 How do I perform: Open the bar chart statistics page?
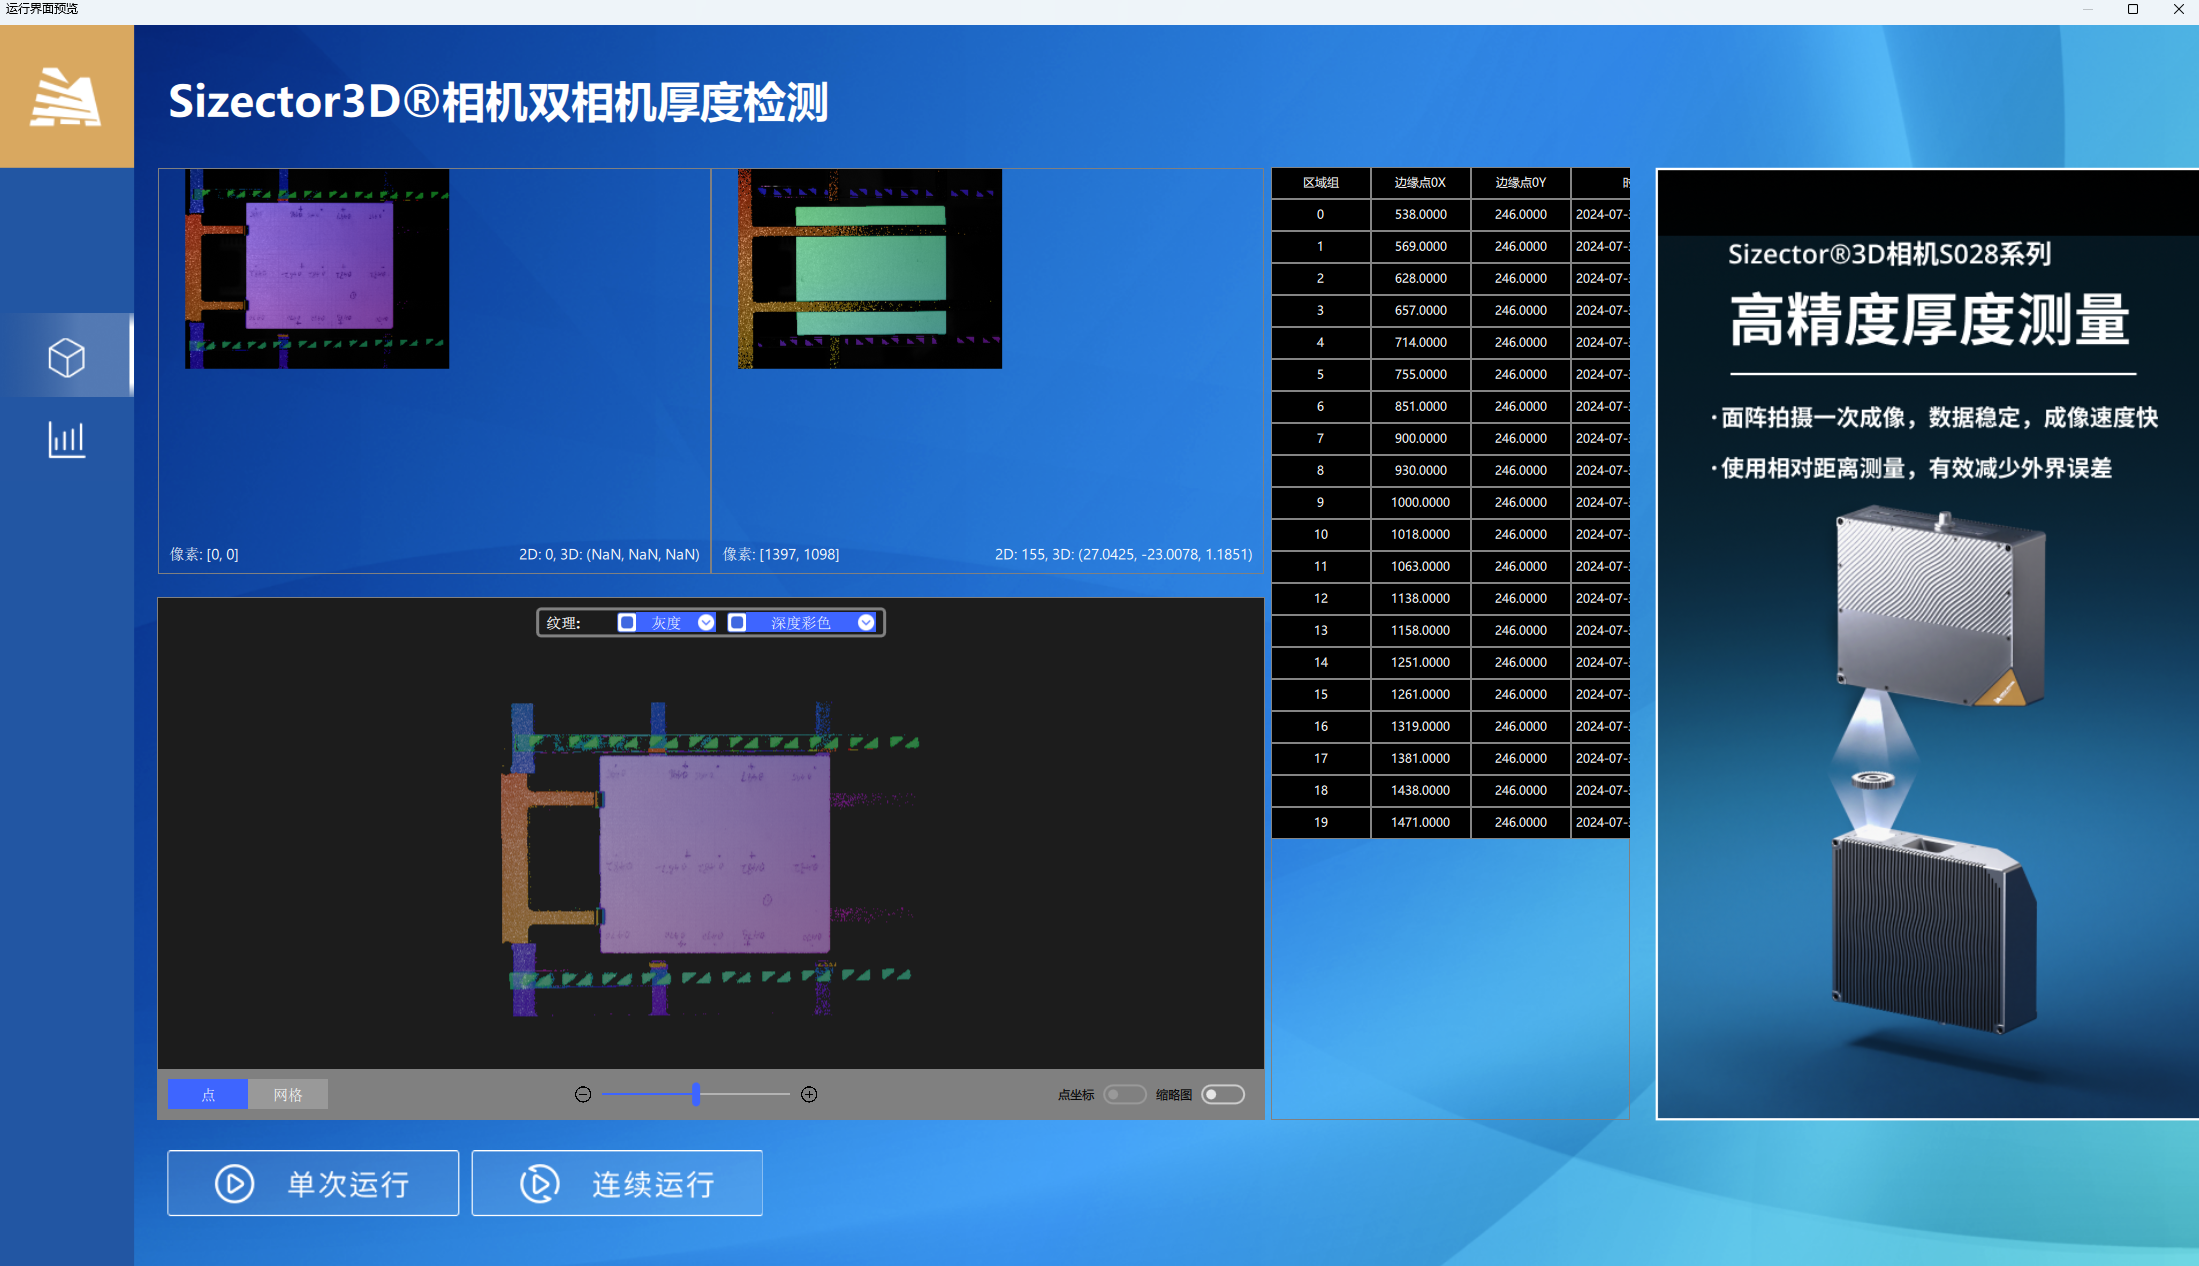click(x=66, y=439)
